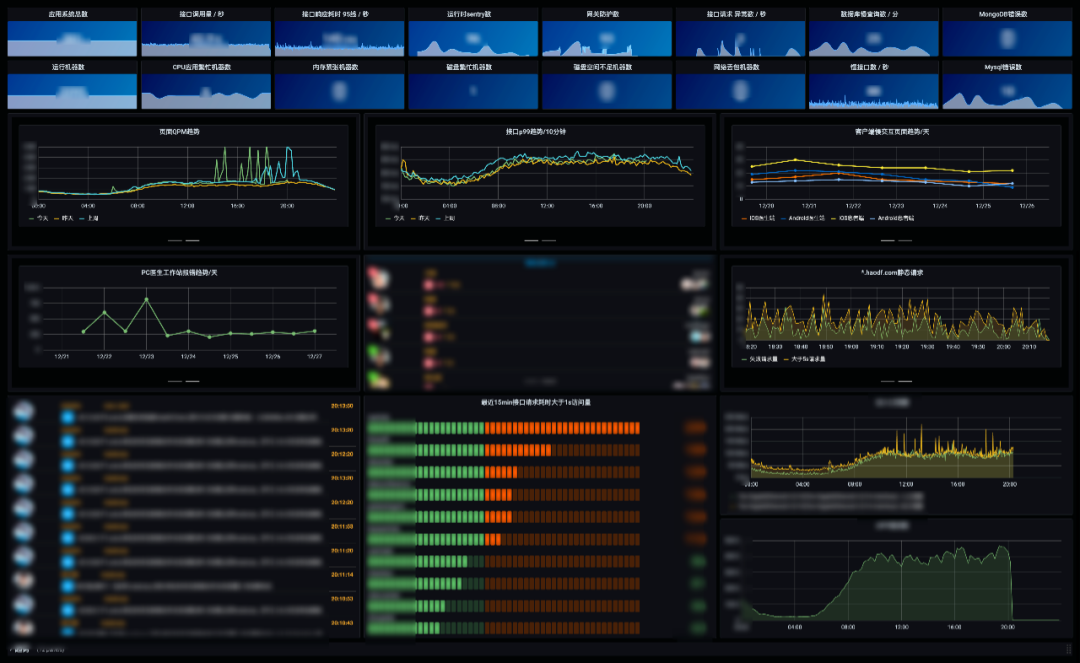Click the 20:10:53 timestamp in message list
The image size is (1080, 663).
[x=342, y=598]
